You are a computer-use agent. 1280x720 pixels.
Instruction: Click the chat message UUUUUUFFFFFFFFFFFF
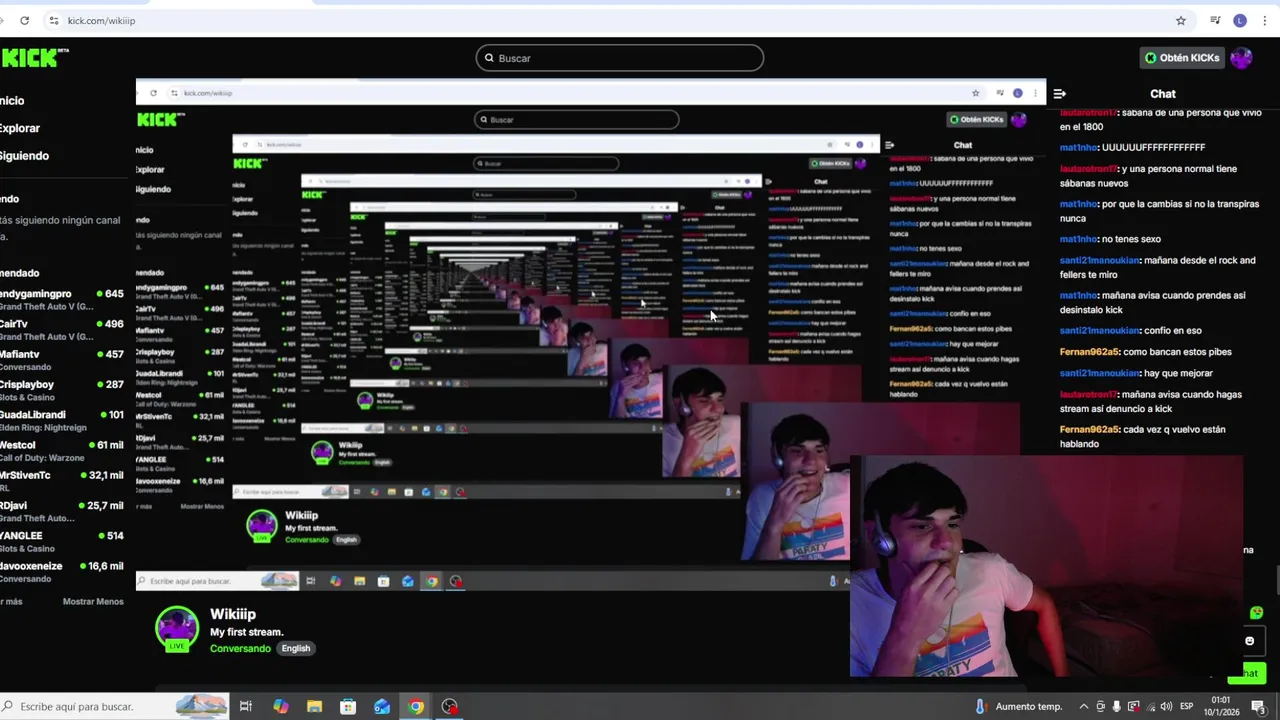pos(1132,148)
